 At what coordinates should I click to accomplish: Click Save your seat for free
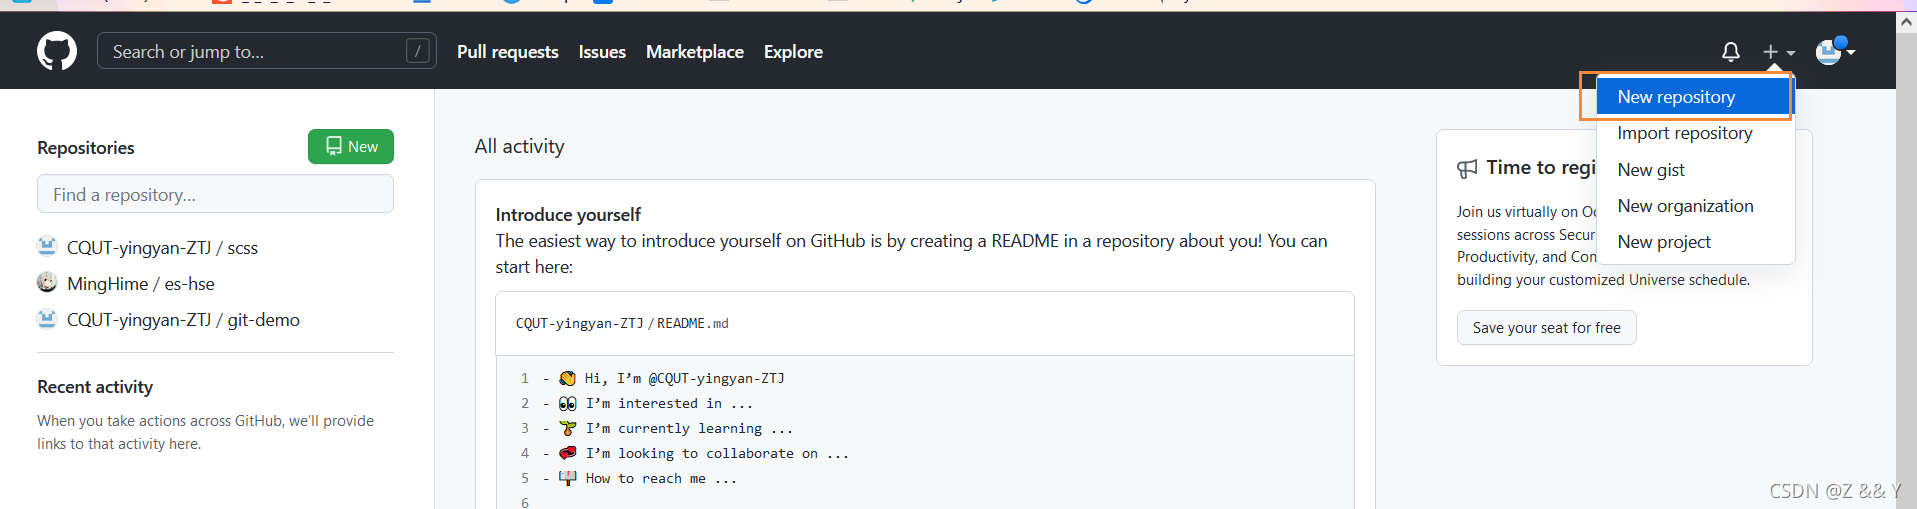pos(1546,328)
